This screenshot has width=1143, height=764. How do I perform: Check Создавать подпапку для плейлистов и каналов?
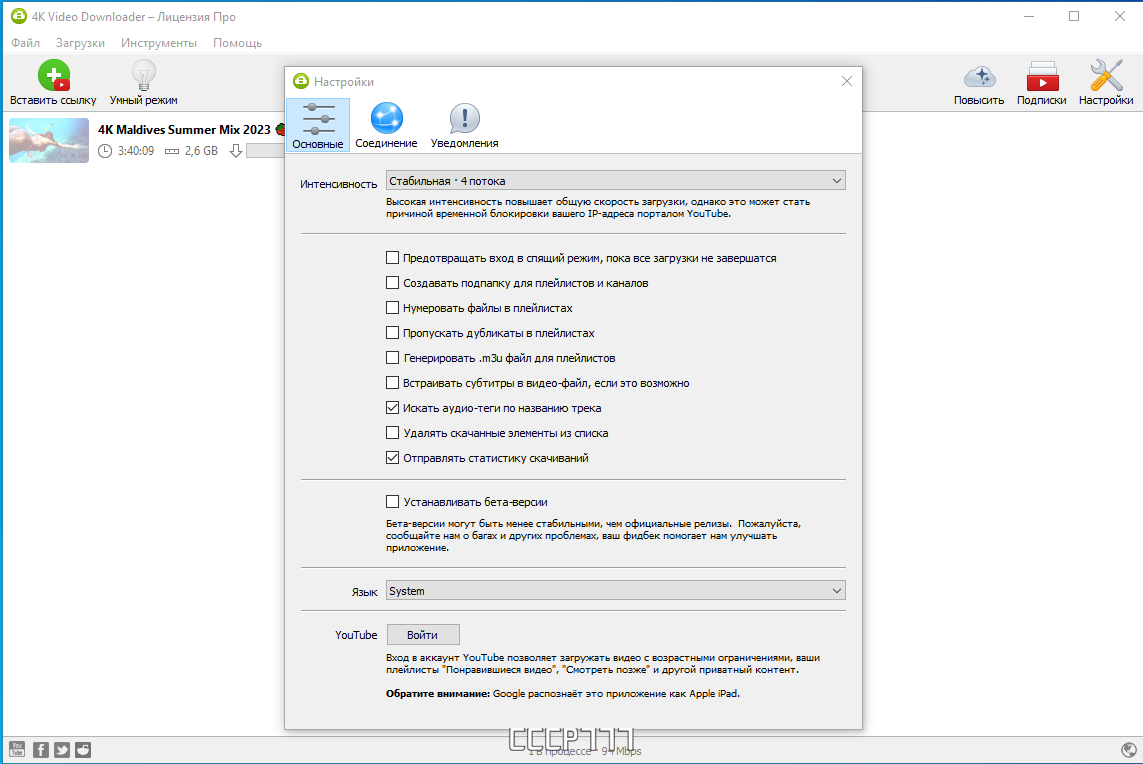pyautogui.click(x=392, y=282)
